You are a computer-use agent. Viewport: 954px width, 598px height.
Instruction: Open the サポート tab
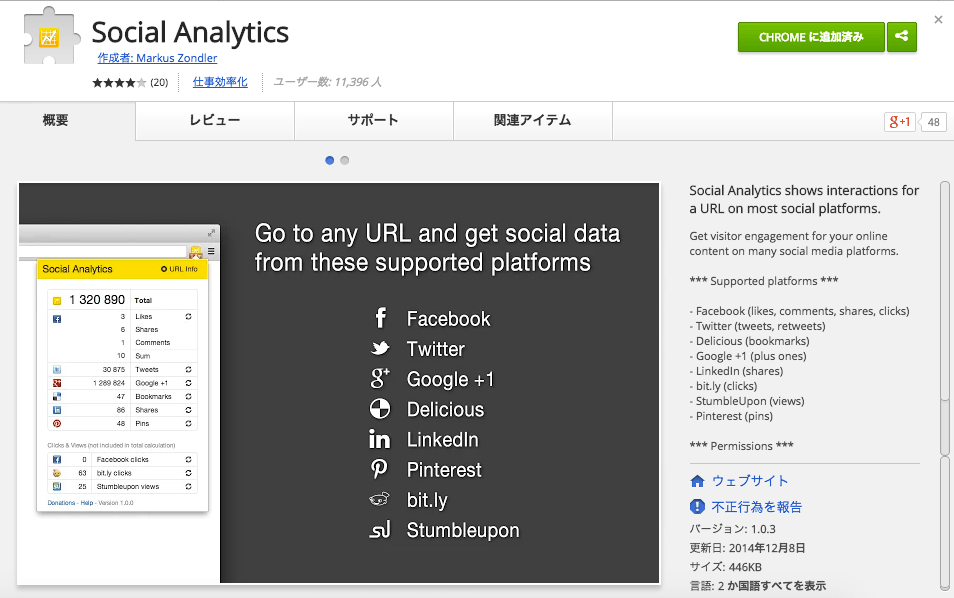(x=374, y=120)
